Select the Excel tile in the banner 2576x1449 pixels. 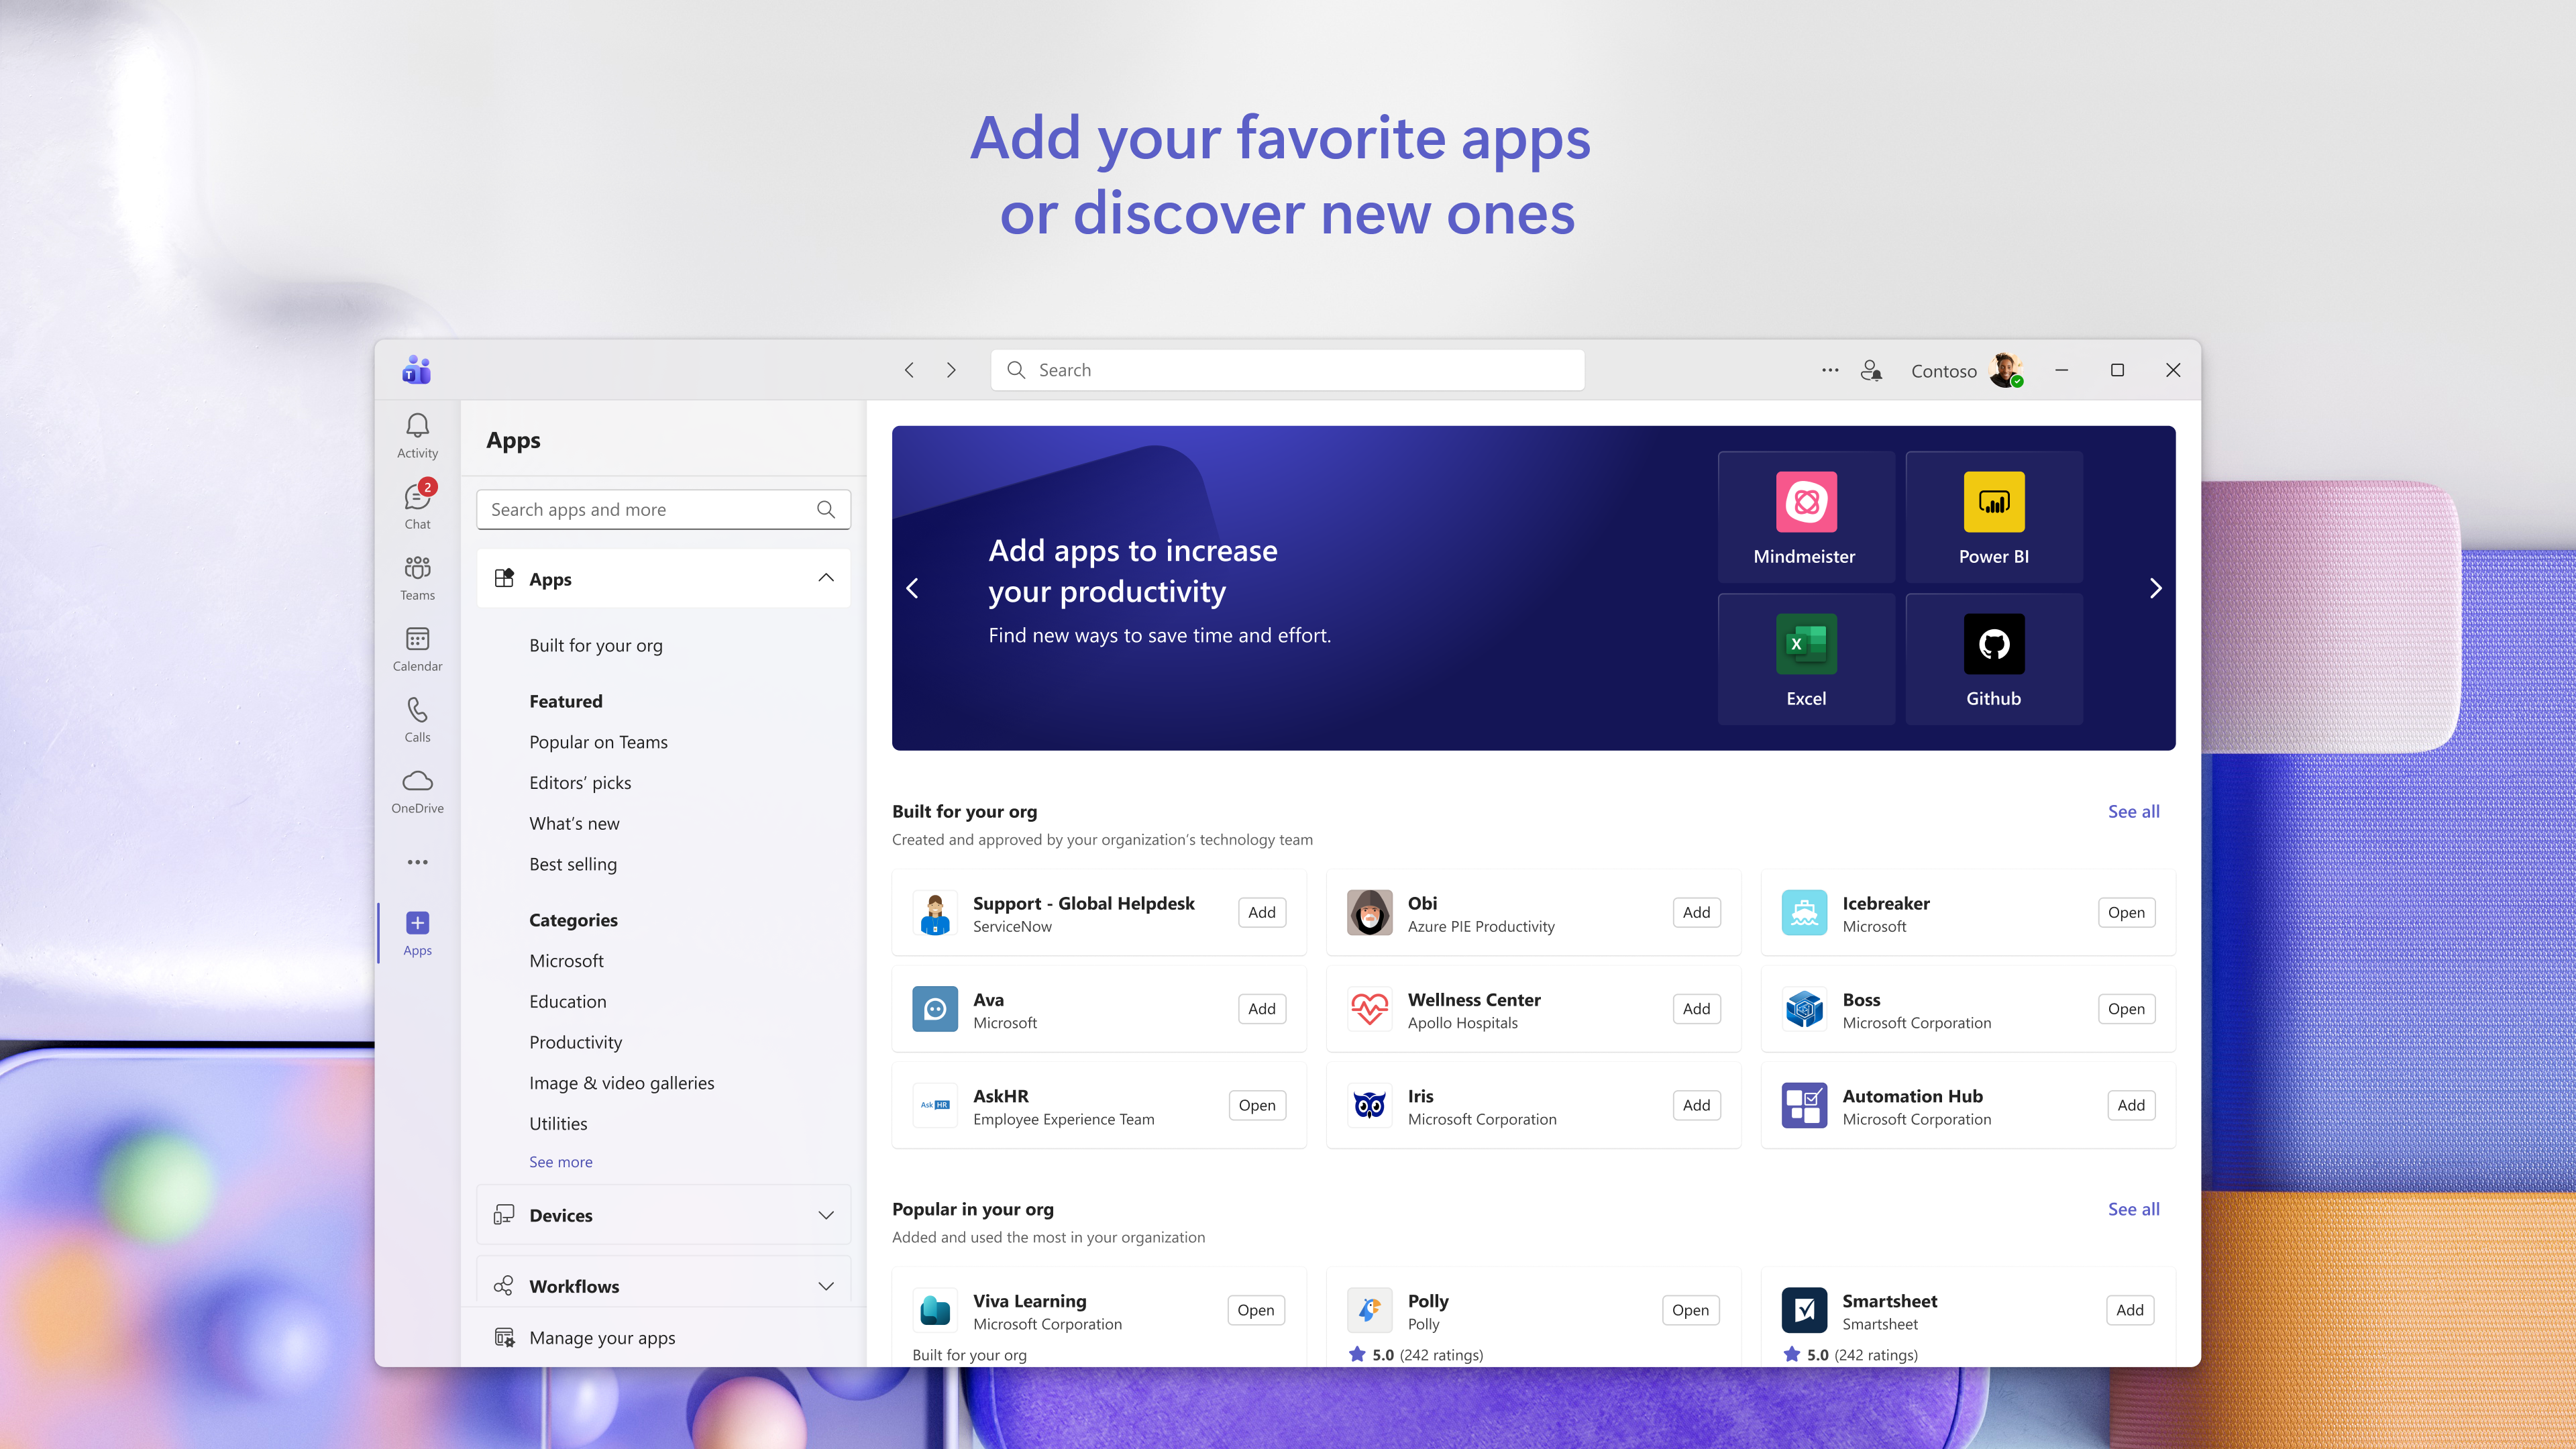(x=1806, y=658)
